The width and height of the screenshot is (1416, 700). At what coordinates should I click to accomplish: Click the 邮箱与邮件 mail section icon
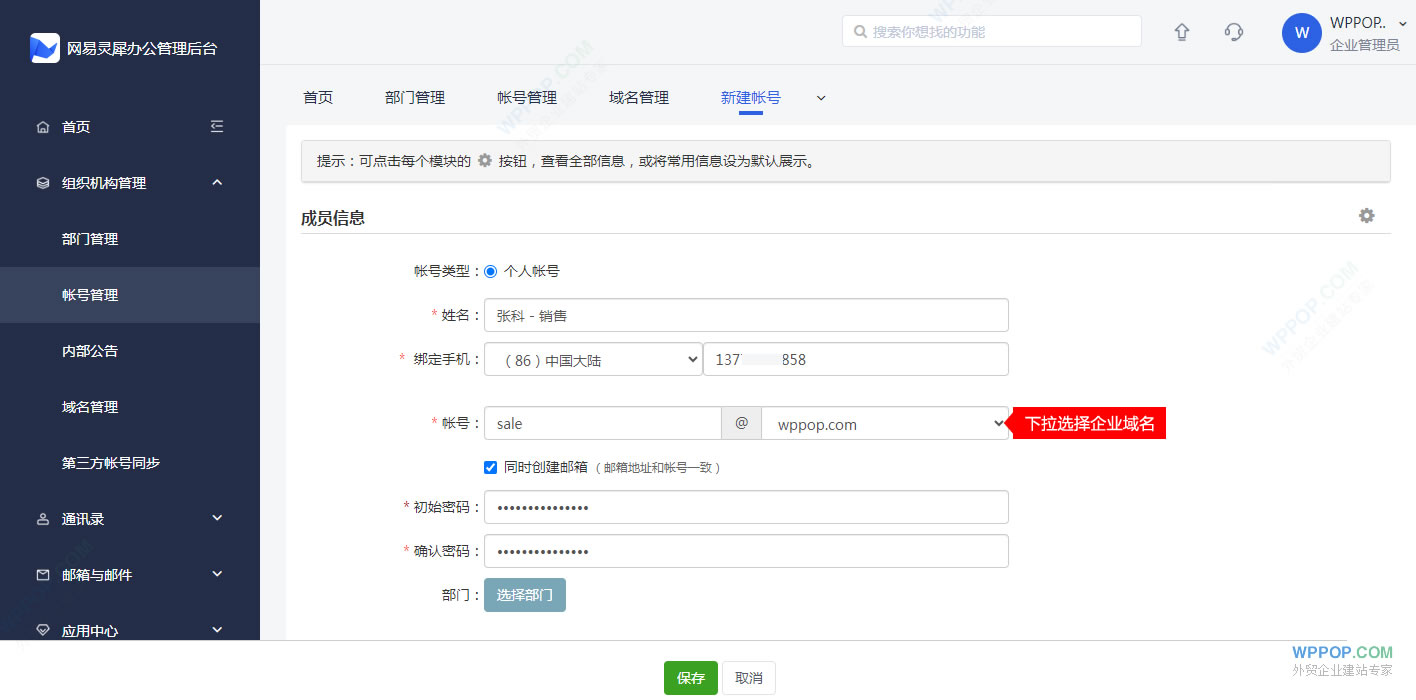[42, 574]
